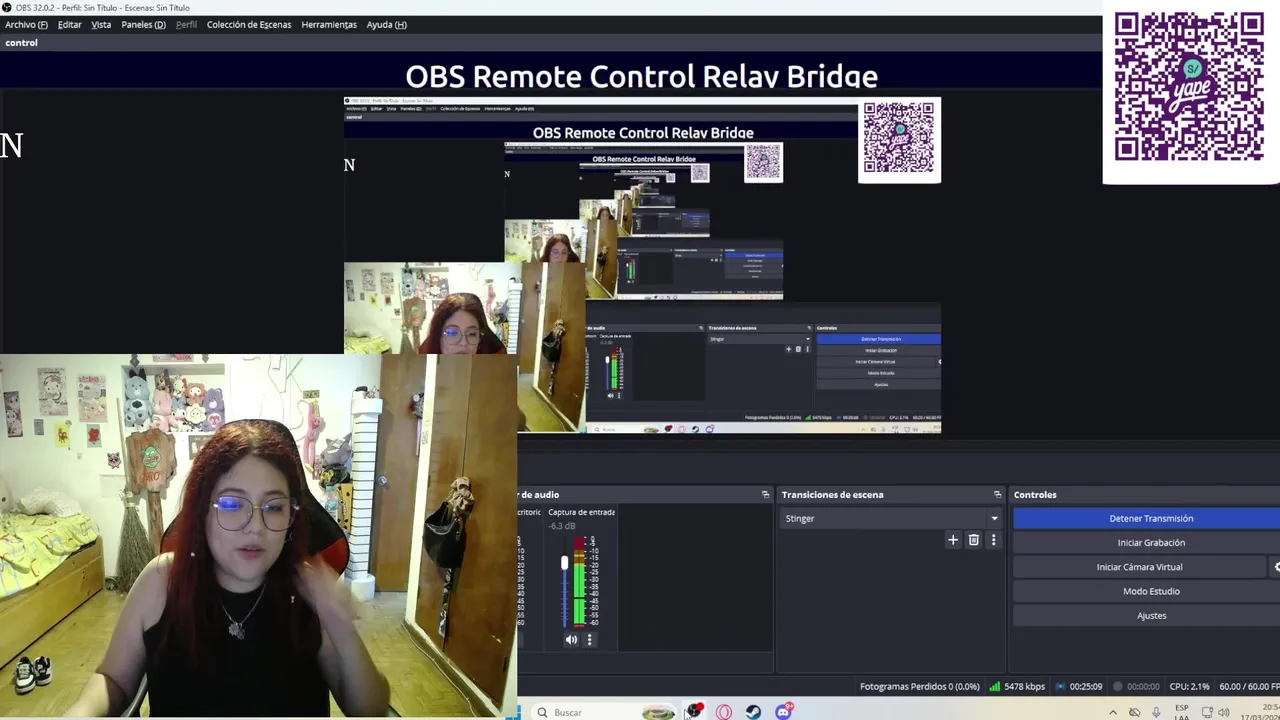Screen dimensions: 1280x720
Task: Delete the selected scene transition
Action: point(973,540)
